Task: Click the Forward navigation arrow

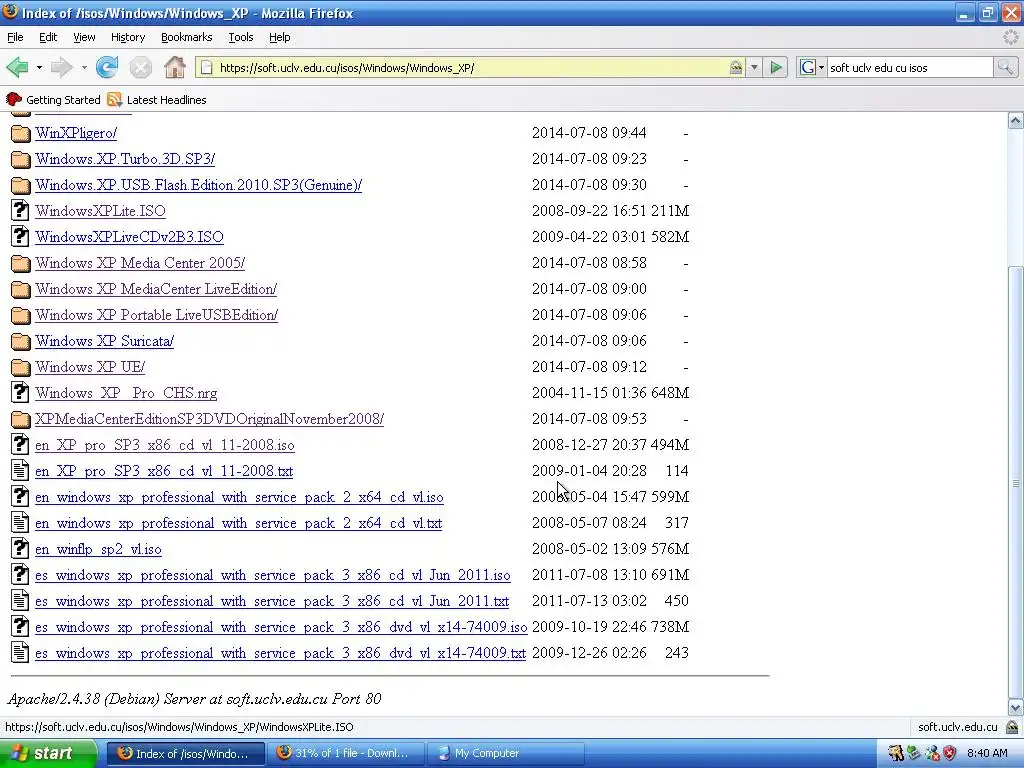Action: [62, 67]
